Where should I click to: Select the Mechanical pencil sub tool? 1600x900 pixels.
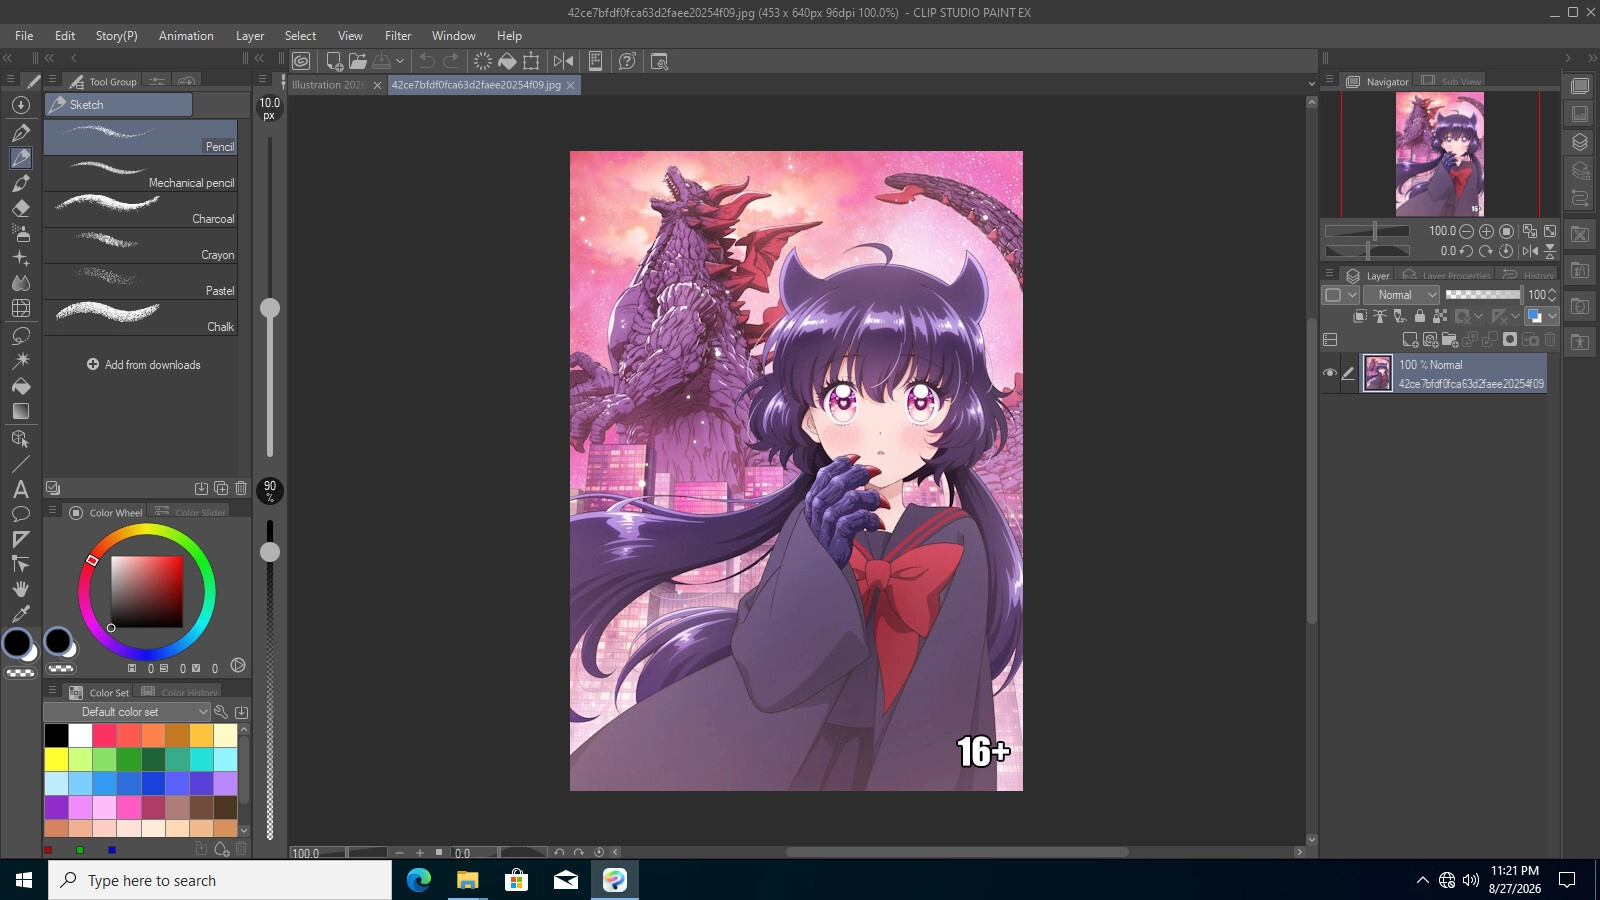tap(141, 174)
